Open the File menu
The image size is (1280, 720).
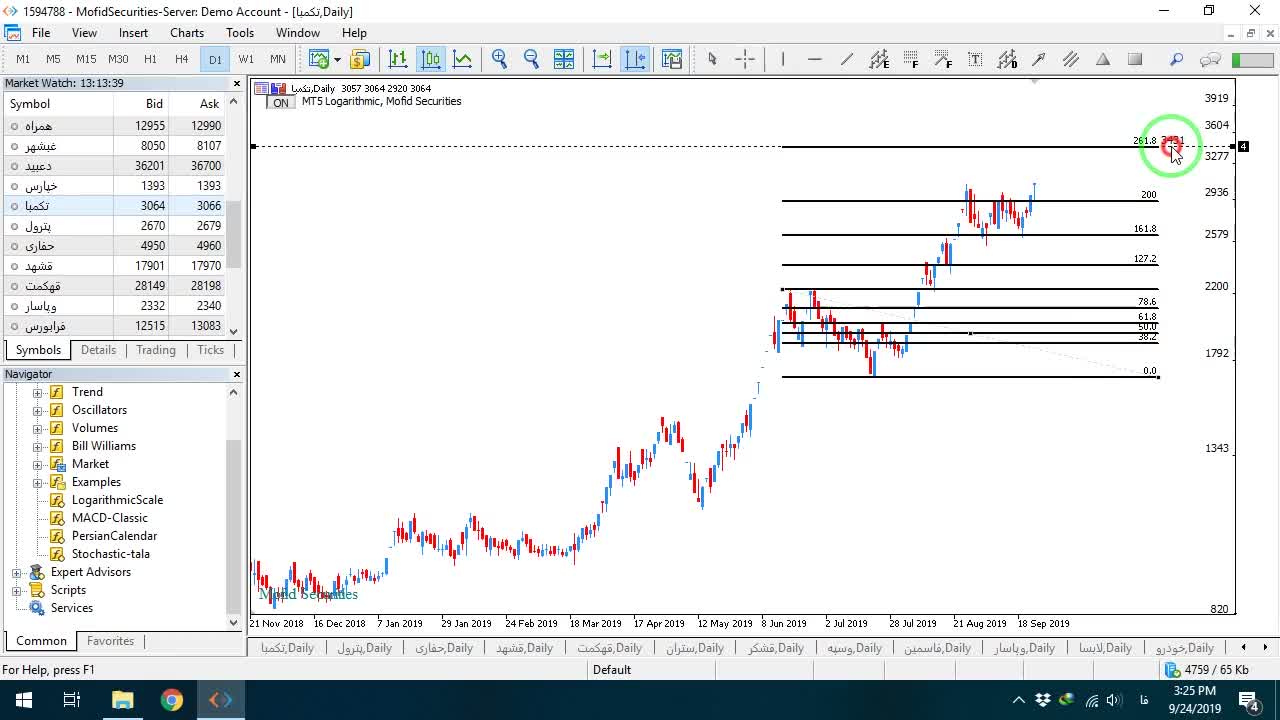coord(41,33)
